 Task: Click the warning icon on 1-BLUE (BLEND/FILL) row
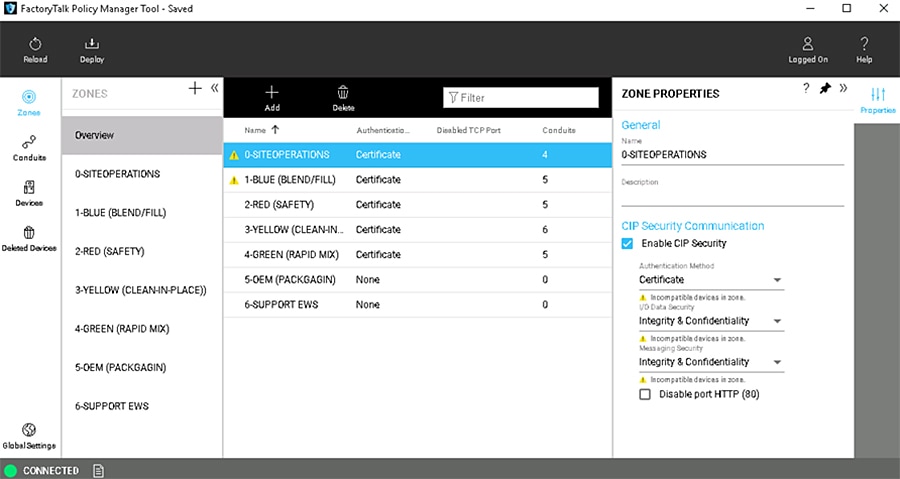pos(234,180)
